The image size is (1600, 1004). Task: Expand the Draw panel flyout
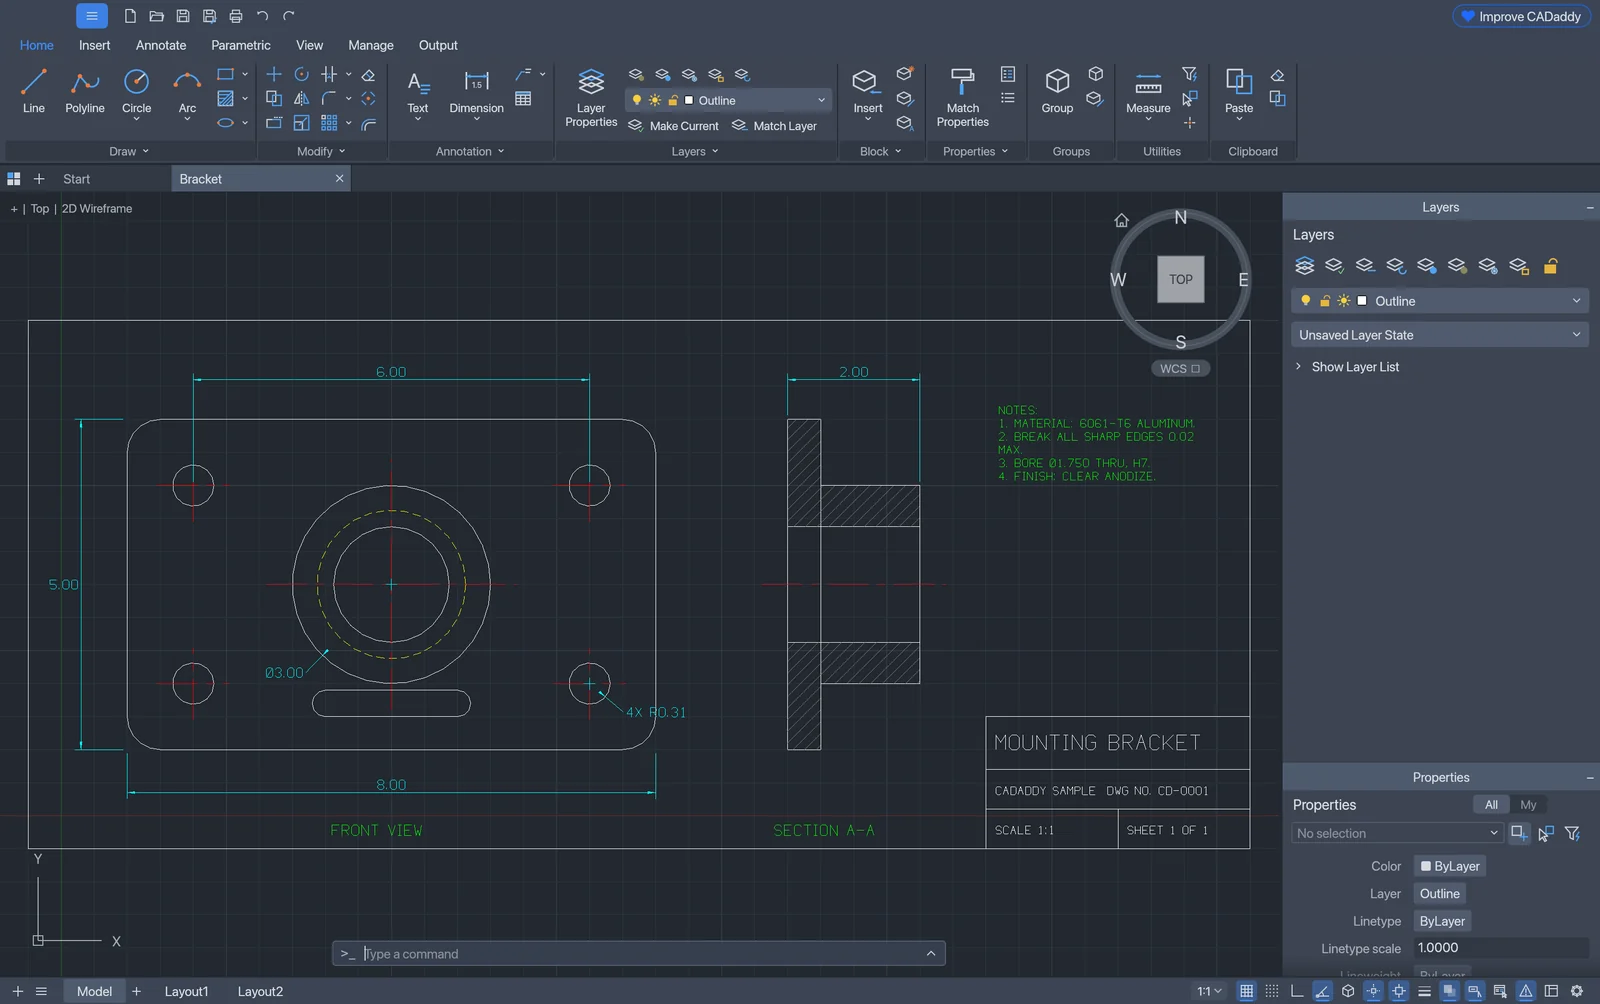point(129,151)
